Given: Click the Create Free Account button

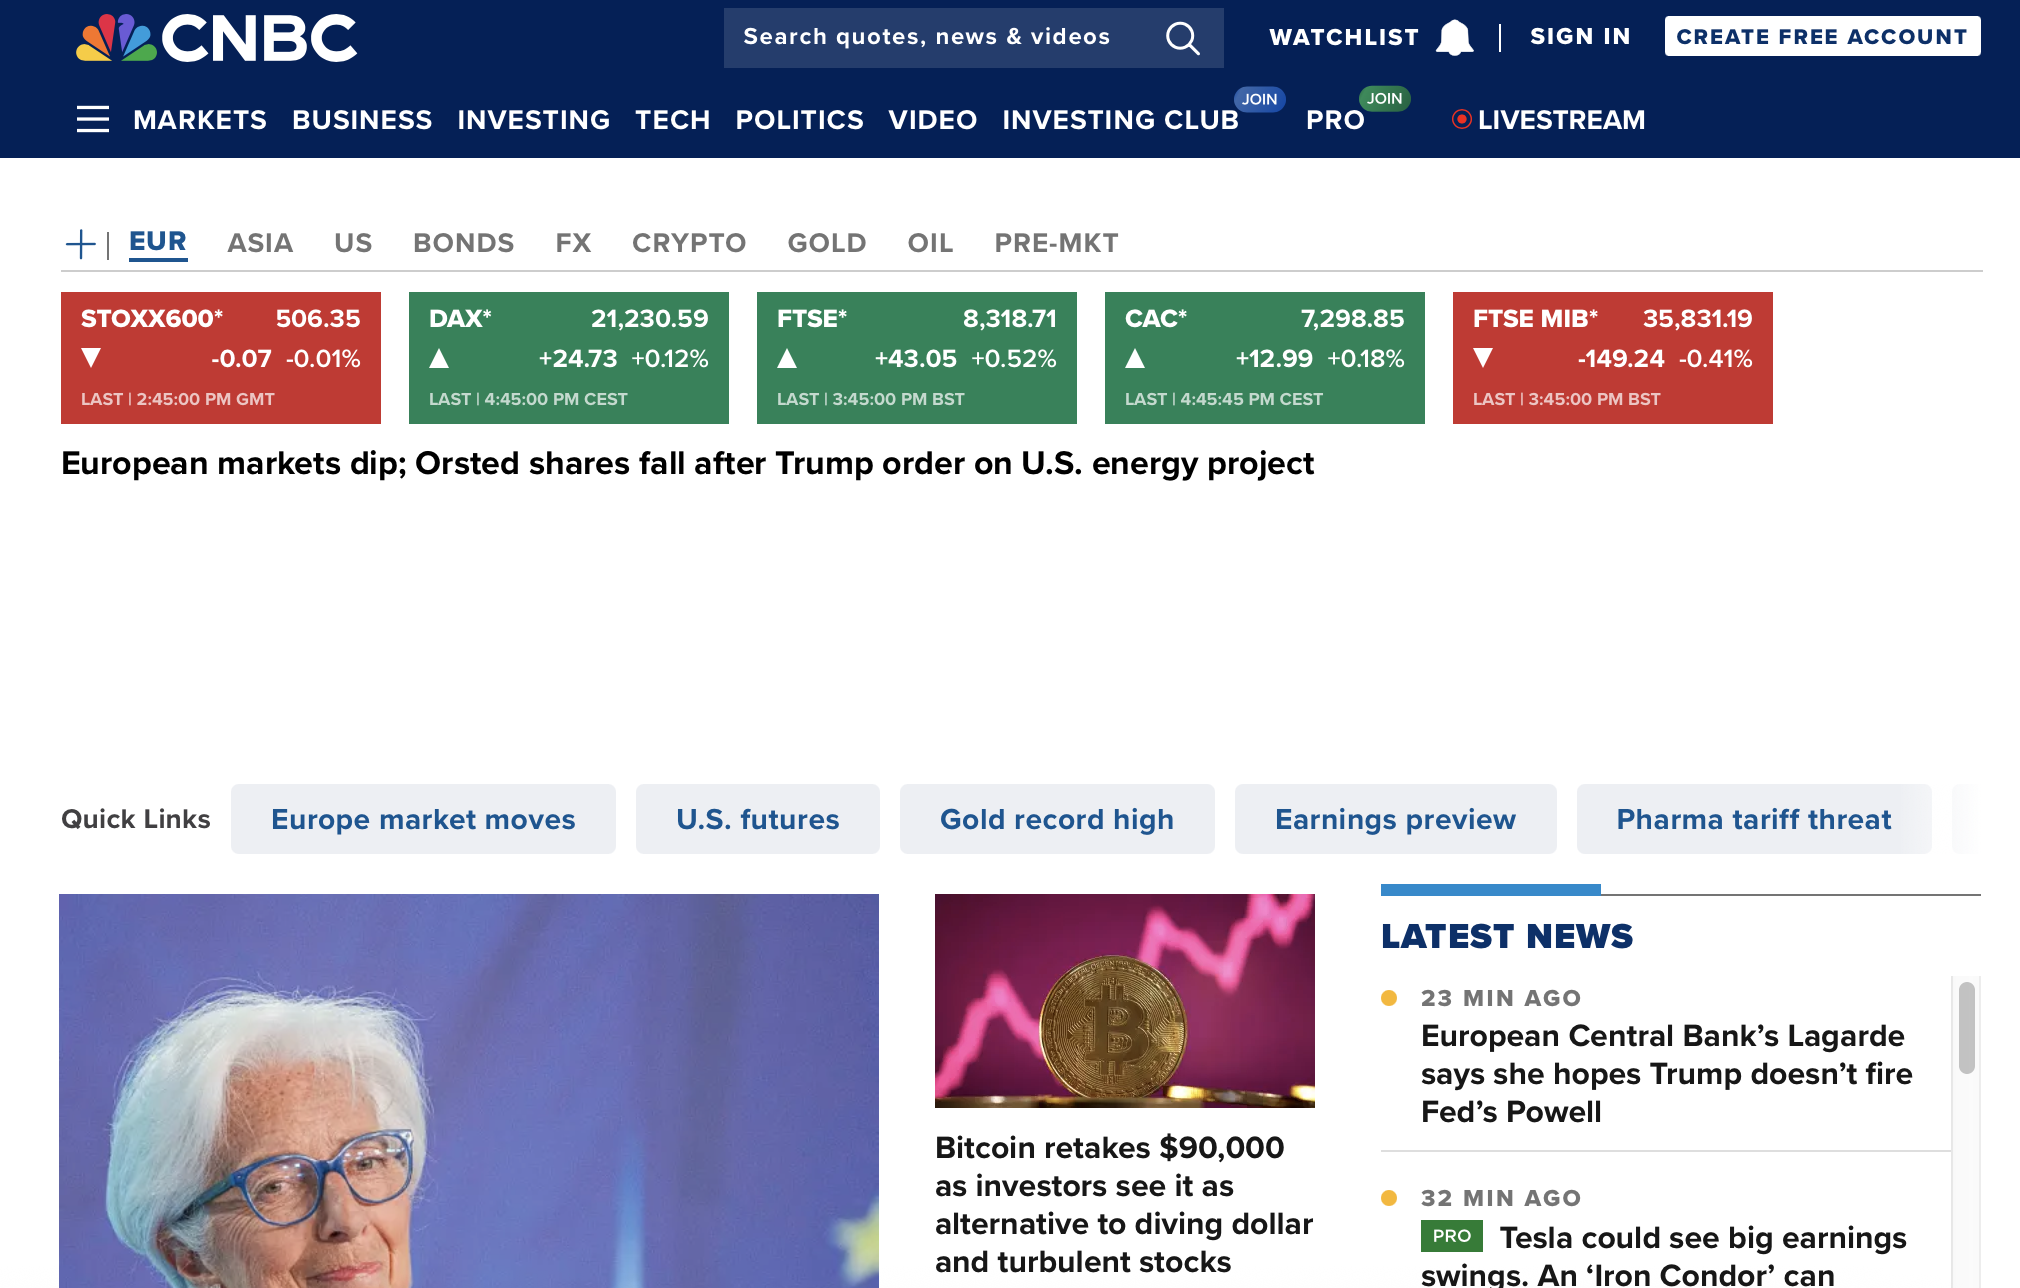Looking at the screenshot, I should pos(1822,37).
